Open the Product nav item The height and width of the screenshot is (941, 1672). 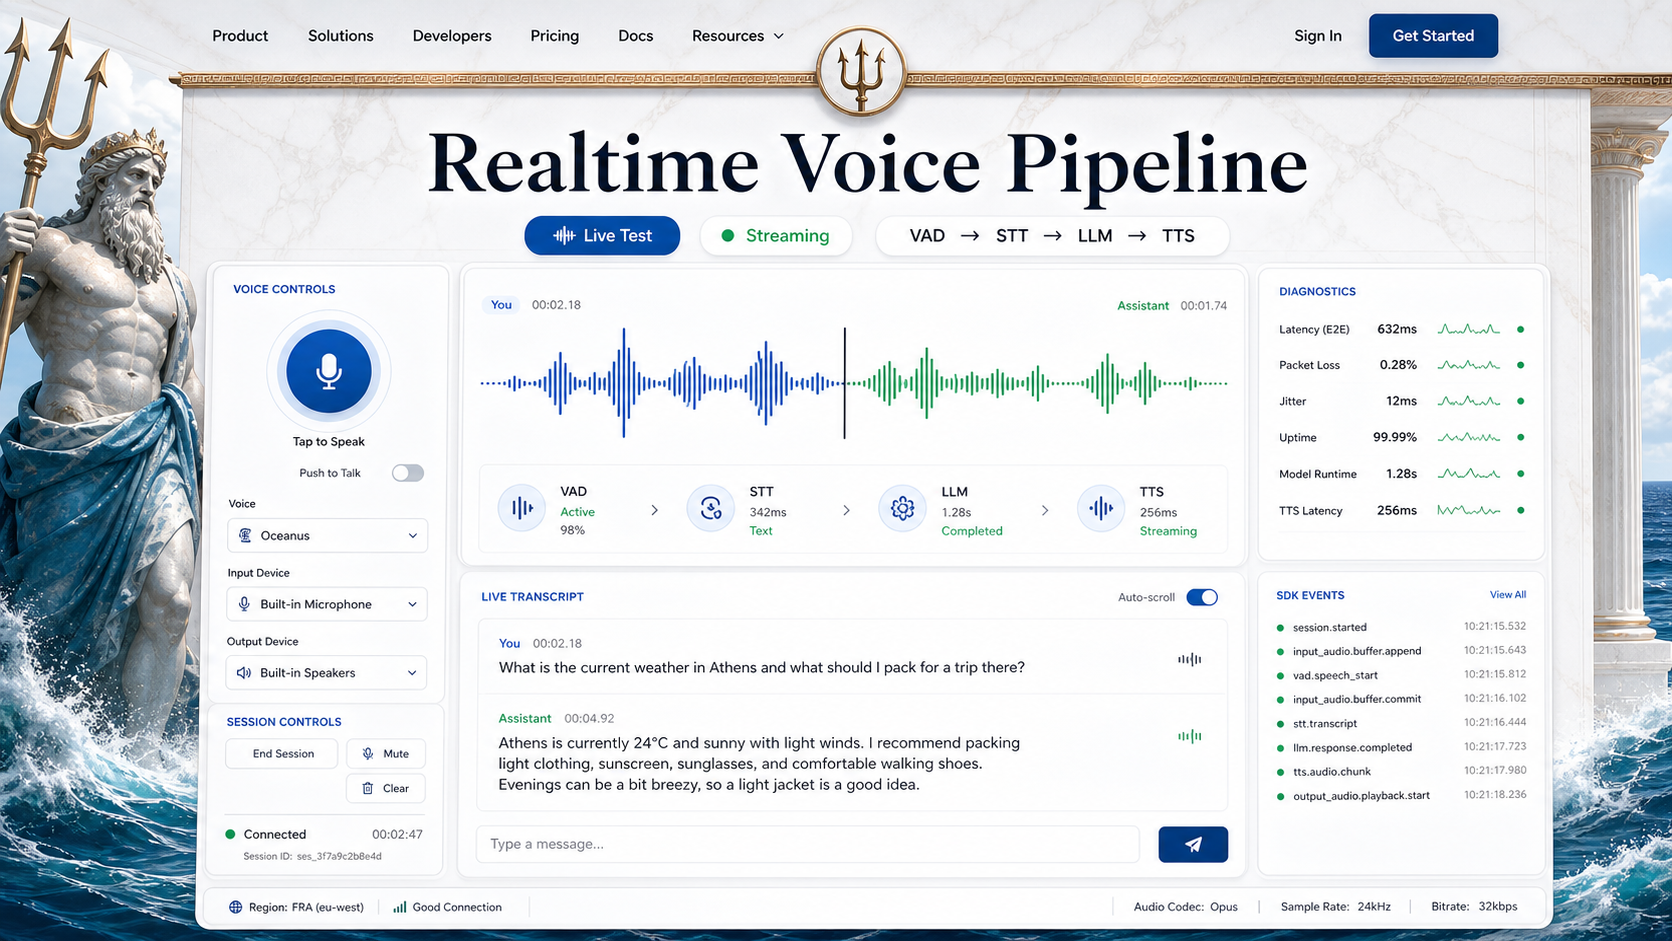point(240,36)
